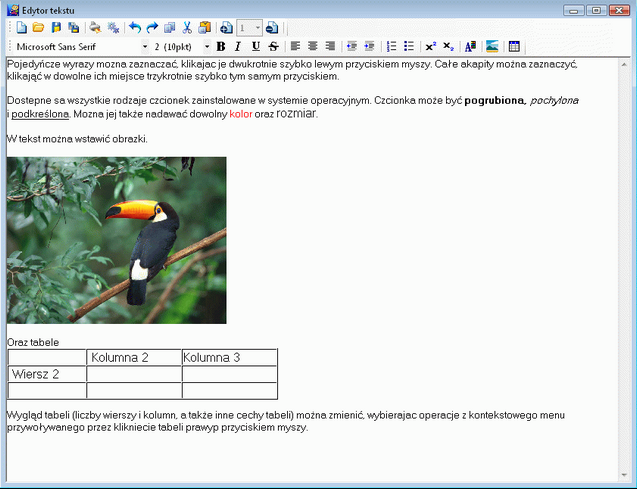The image size is (637, 489).
Task: Minimize the Edytor tekstu window
Action: click(x=574, y=10)
